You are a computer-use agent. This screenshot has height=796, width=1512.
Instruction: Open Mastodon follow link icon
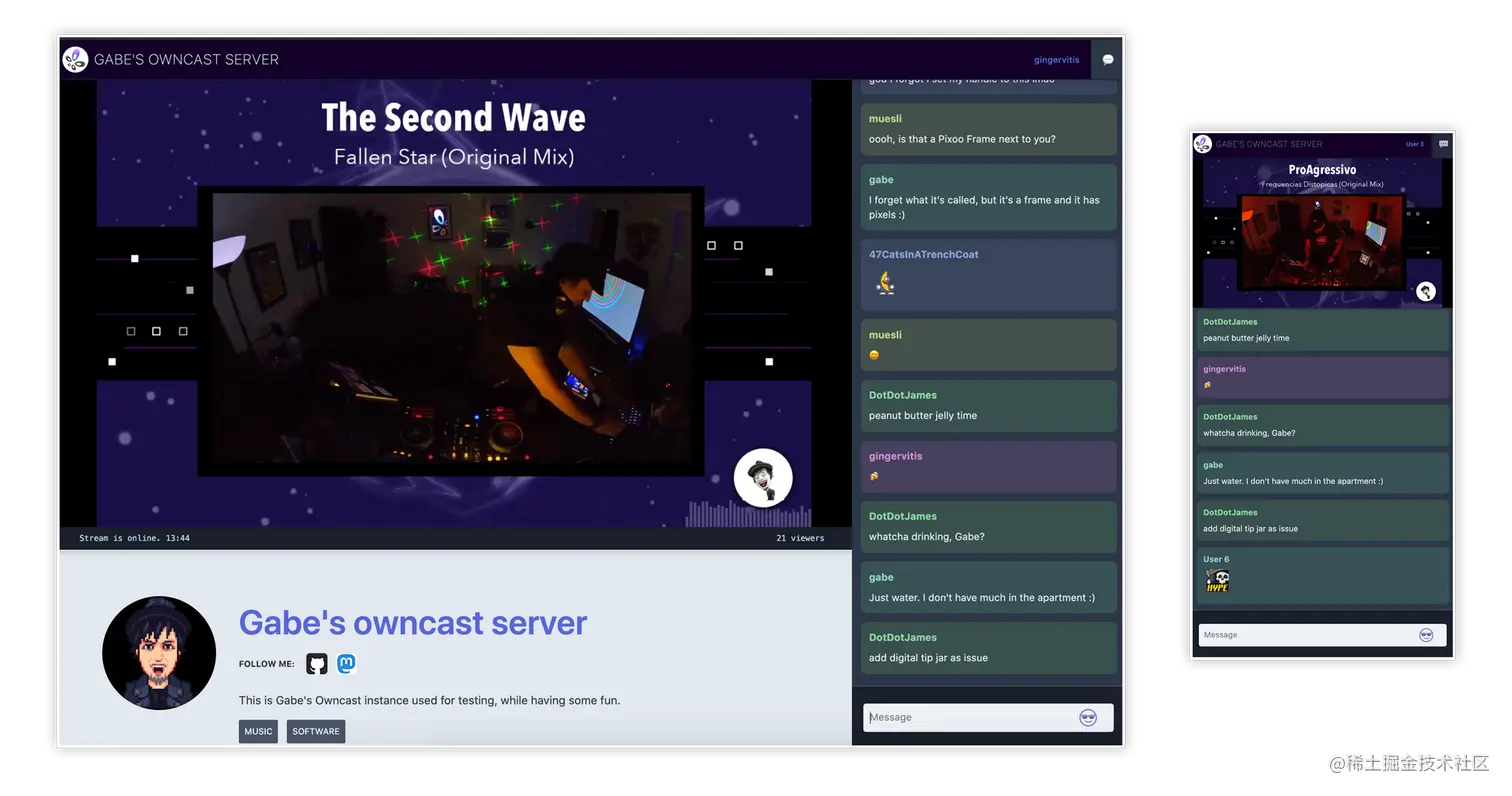coord(346,663)
